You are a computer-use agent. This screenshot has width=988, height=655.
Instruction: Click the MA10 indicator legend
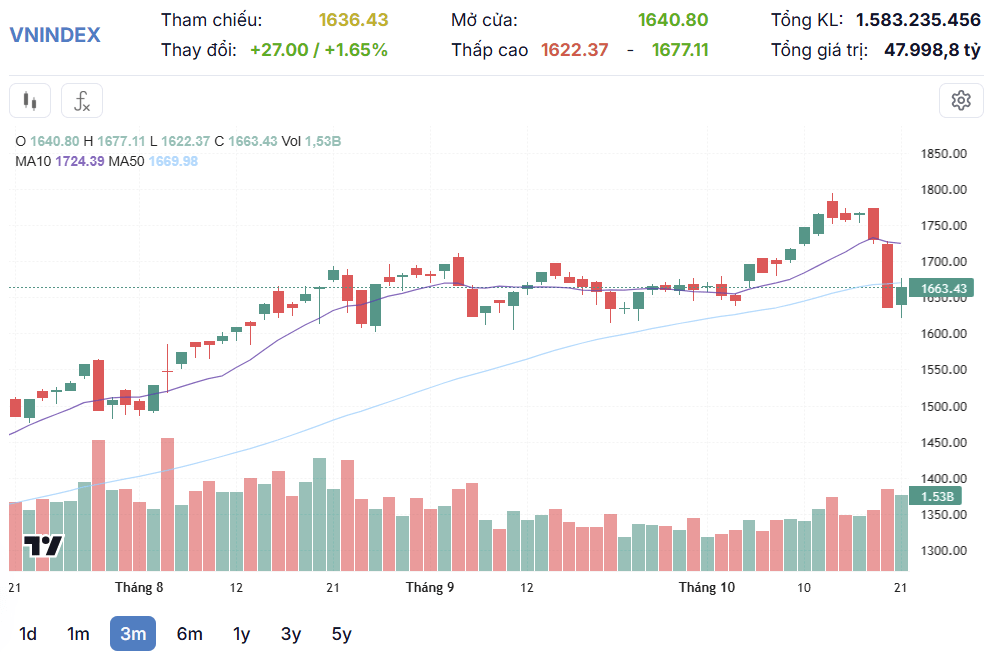pyautogui.click(x=60, y=161)
